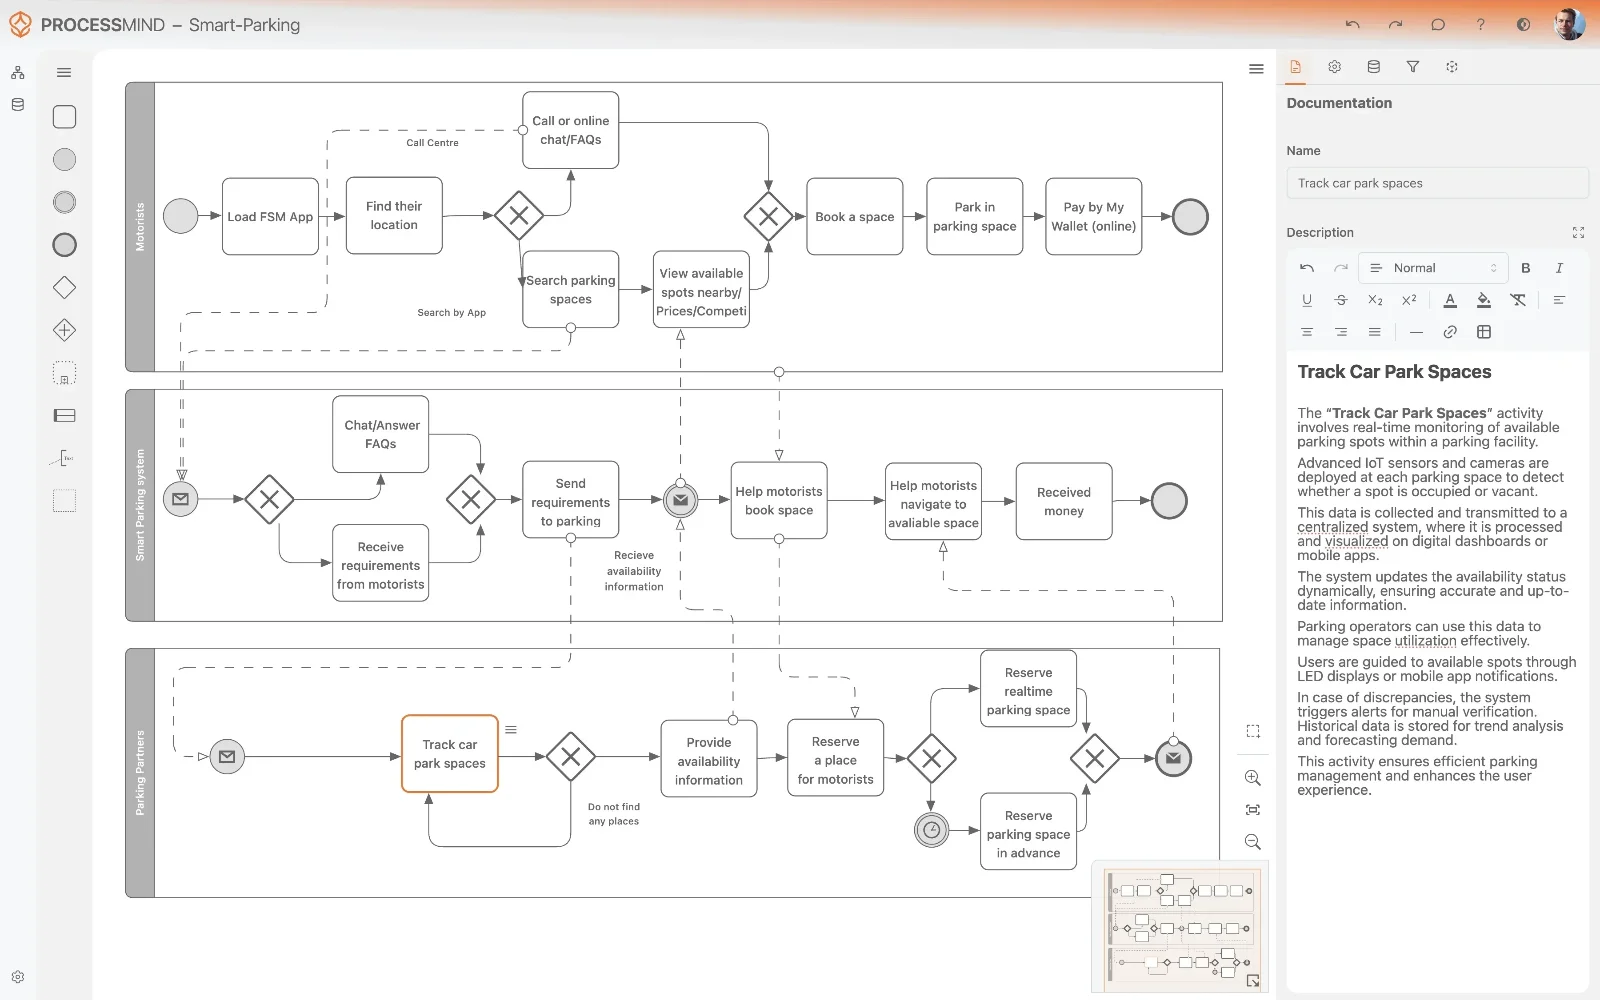
Task: Click the 'Track Car Park Spaces' description heading
Action: [x=1394, y=372]
